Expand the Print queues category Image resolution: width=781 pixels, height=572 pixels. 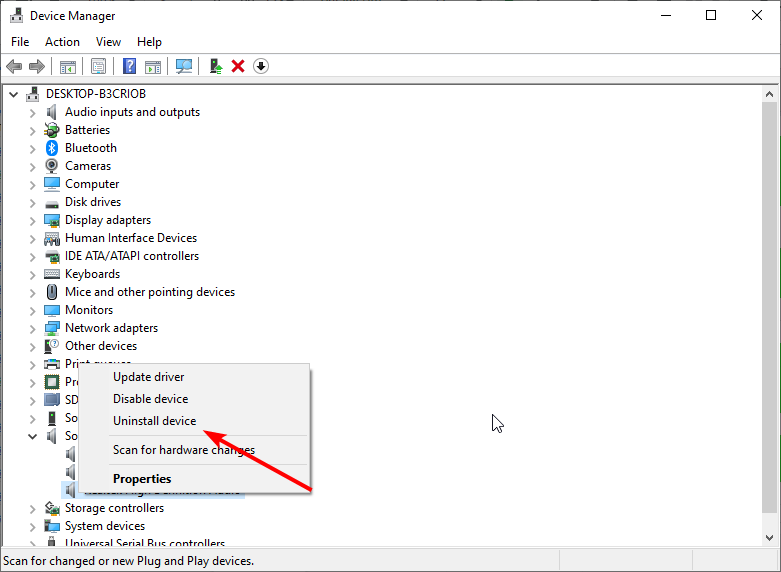[32, 365]
